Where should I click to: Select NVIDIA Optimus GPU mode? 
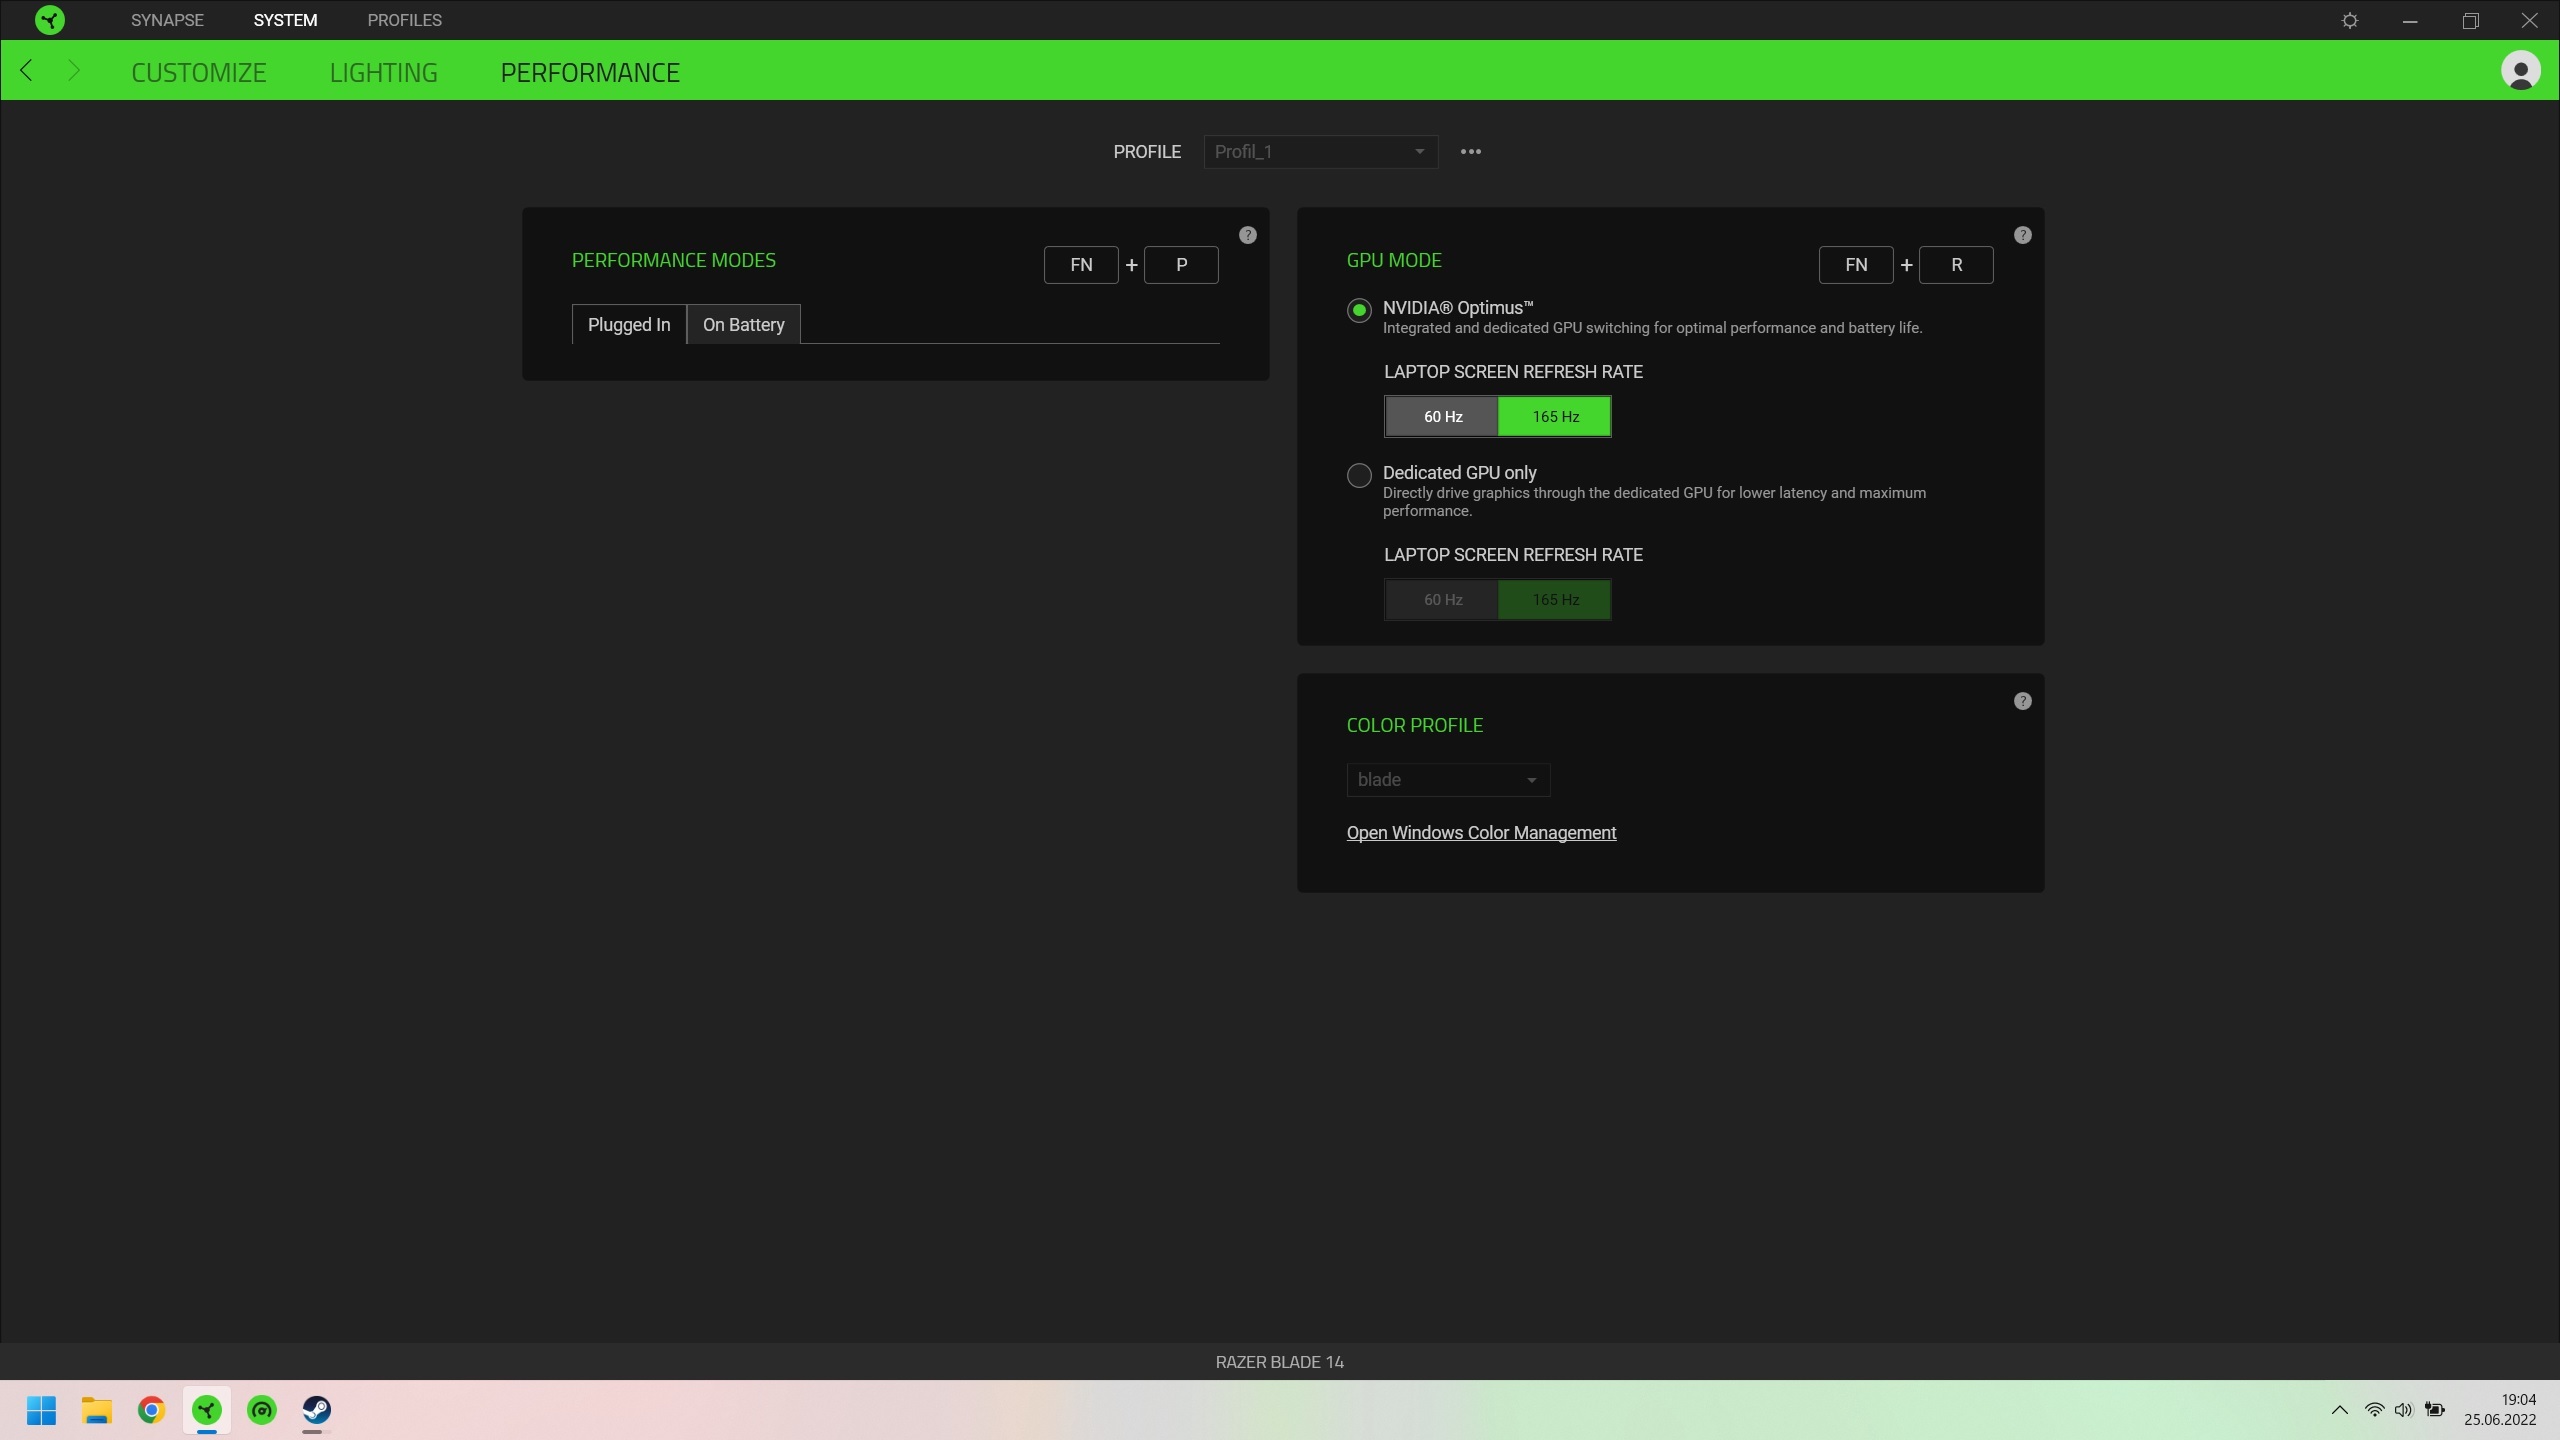pos(1358,311)
